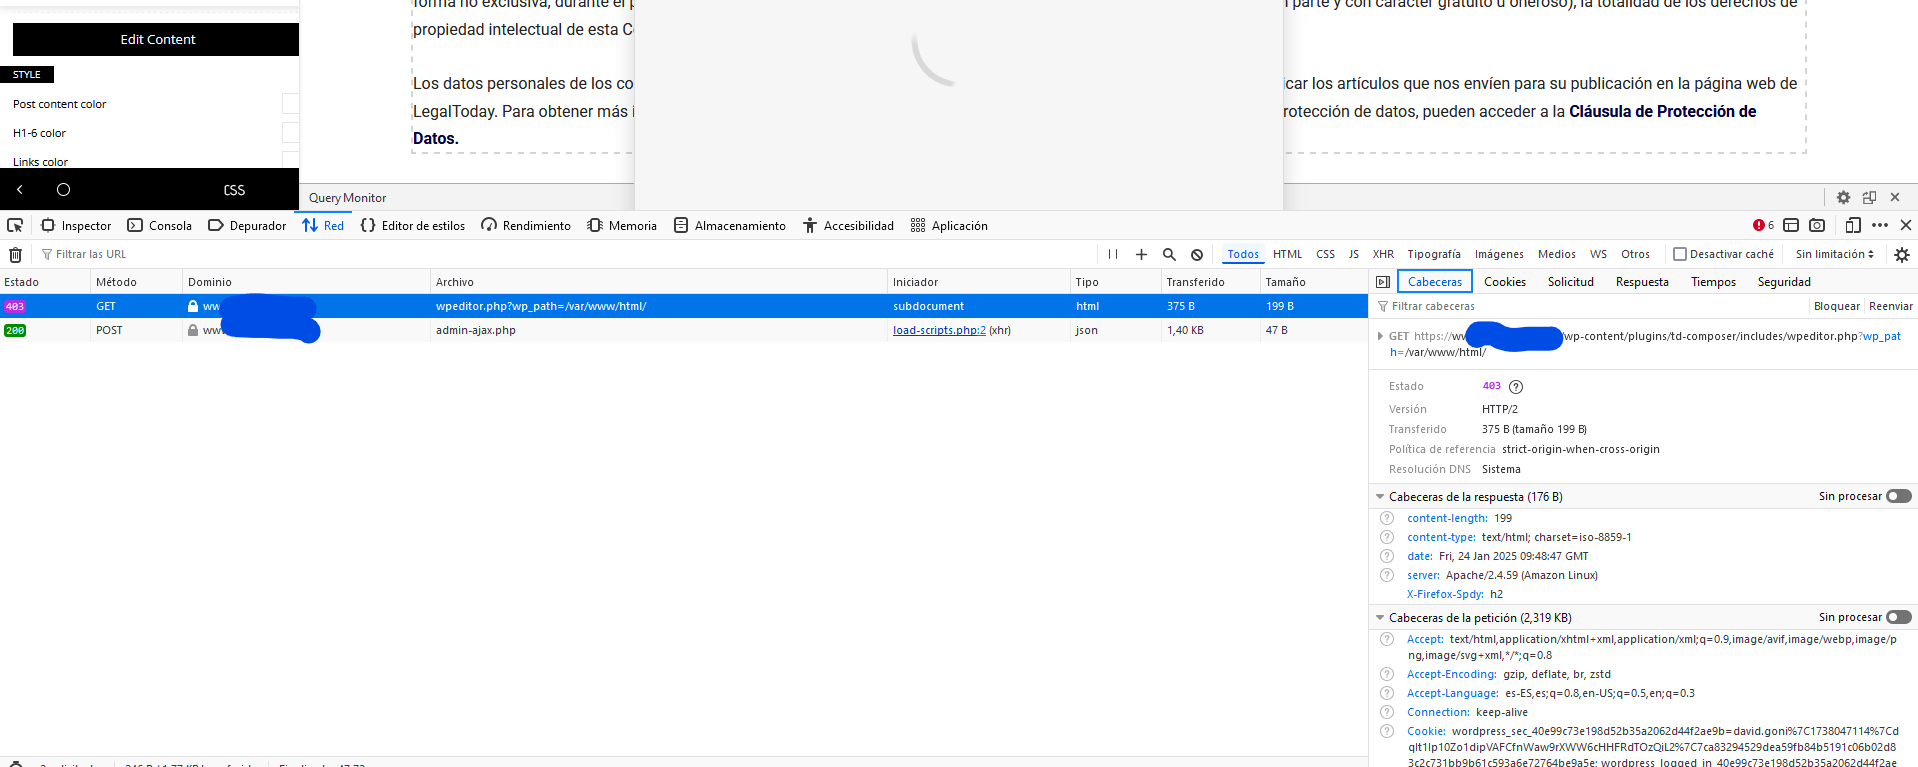Activate the element picker in DevTools
The image size is (1918, 767).
pos(15,226)
